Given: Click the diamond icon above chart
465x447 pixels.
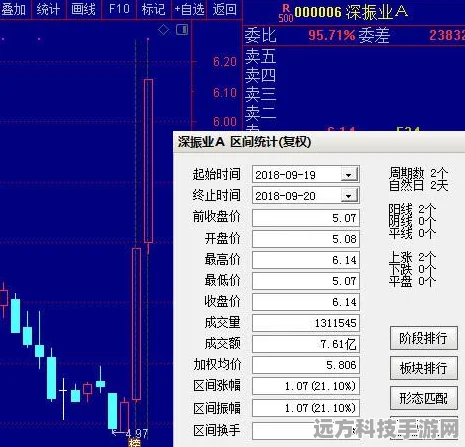Looking at the screenshot, I should [x=163, y=30].
